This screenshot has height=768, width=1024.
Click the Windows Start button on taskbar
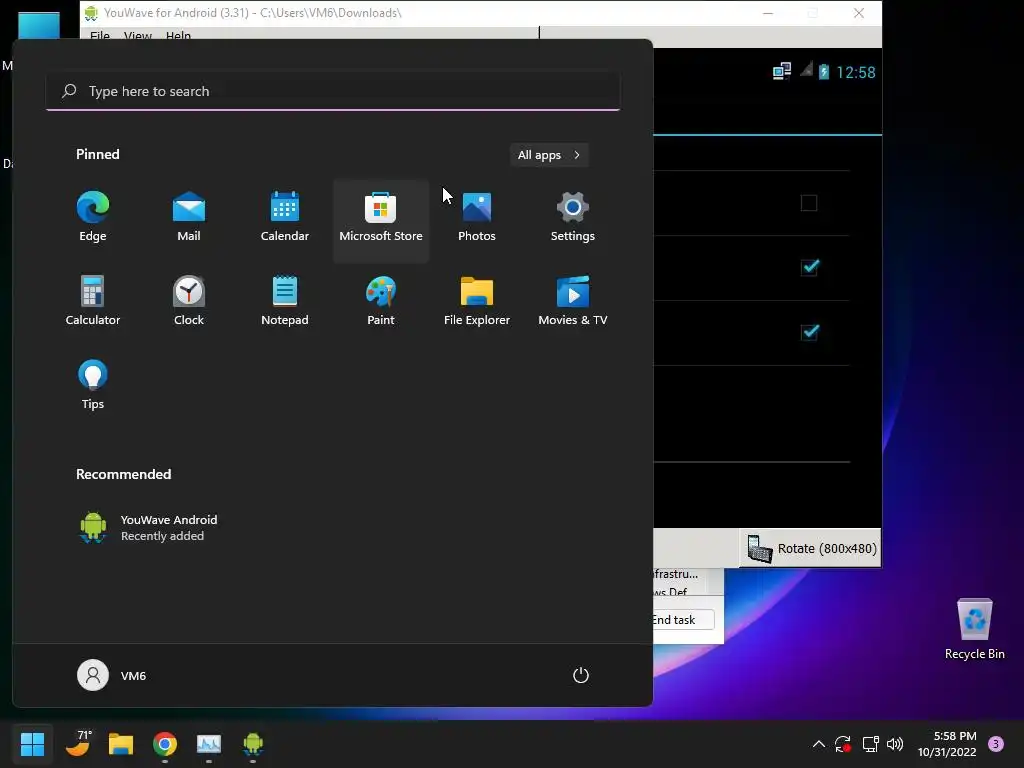coord(32,744)
